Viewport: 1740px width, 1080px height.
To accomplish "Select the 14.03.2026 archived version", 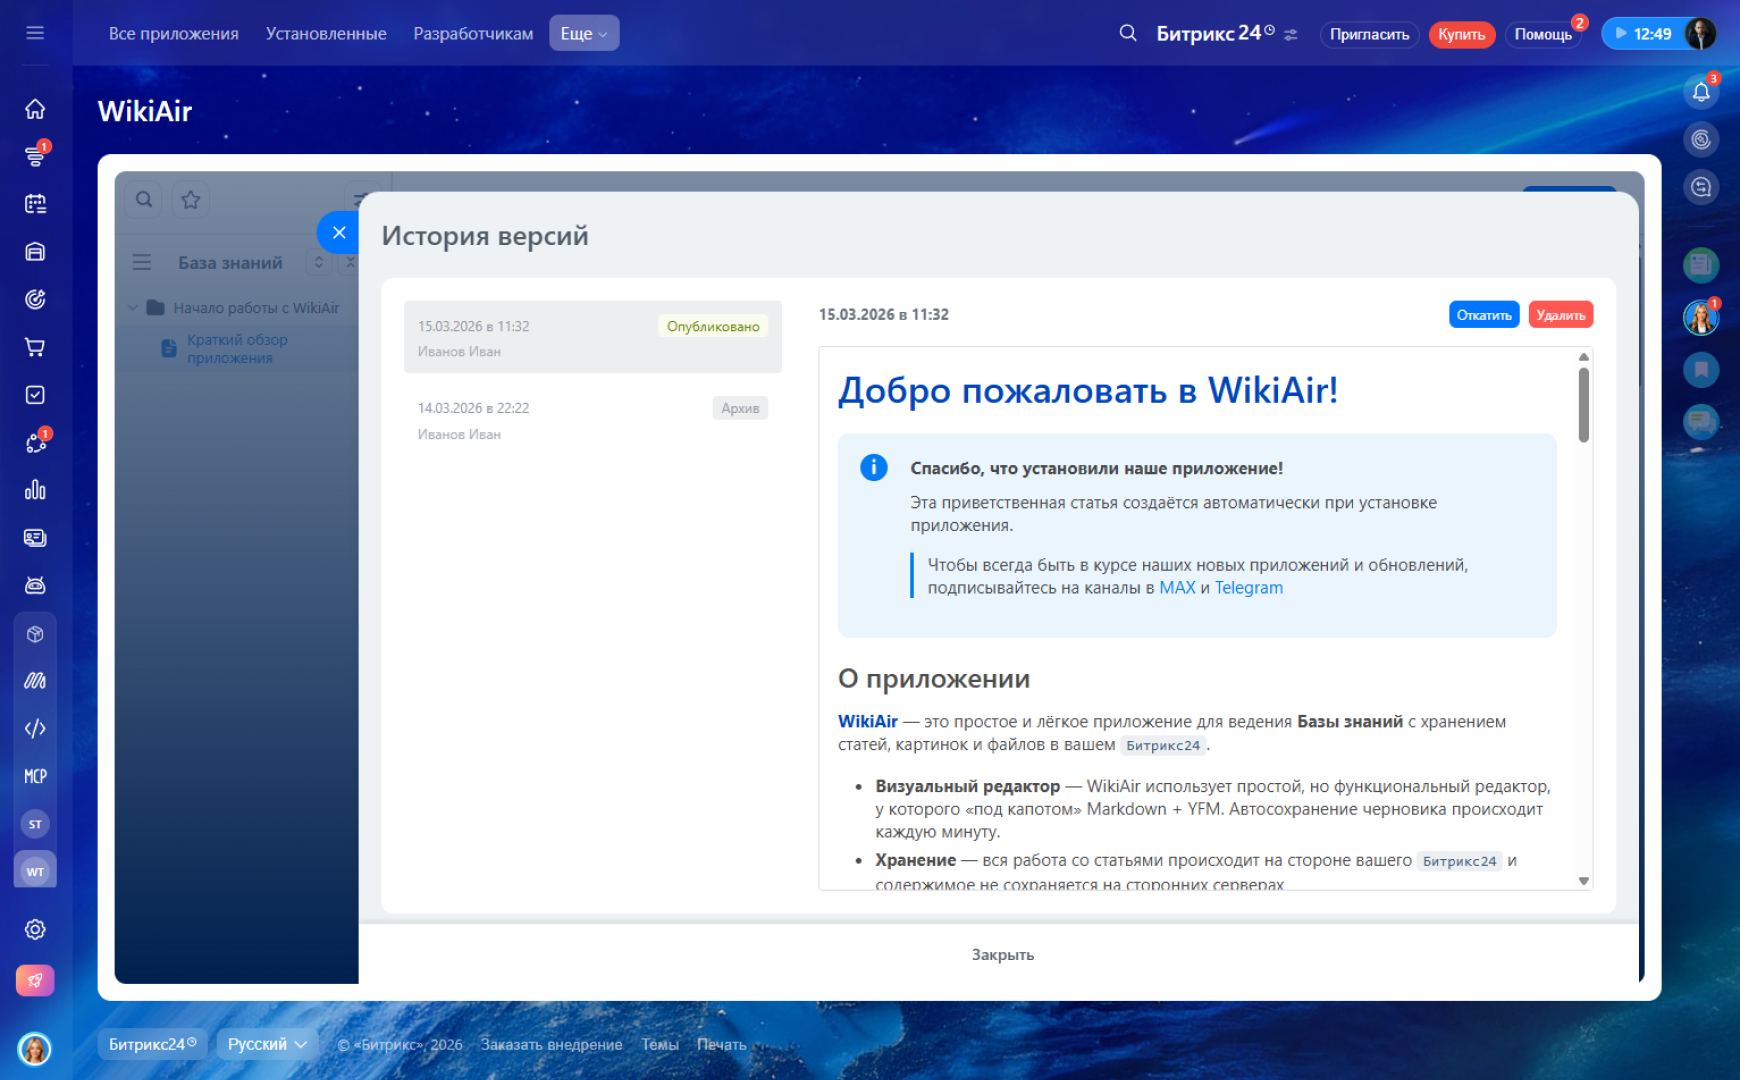I will tap(593, 420).
